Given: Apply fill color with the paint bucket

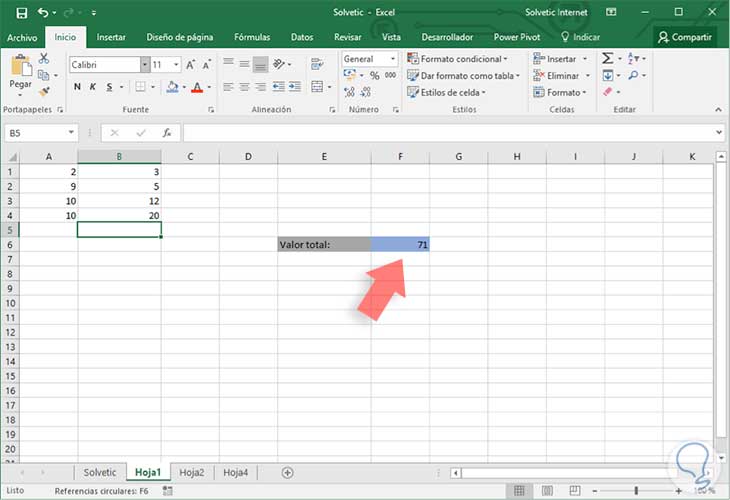Looking at the screenshot, I should point(172,87).
